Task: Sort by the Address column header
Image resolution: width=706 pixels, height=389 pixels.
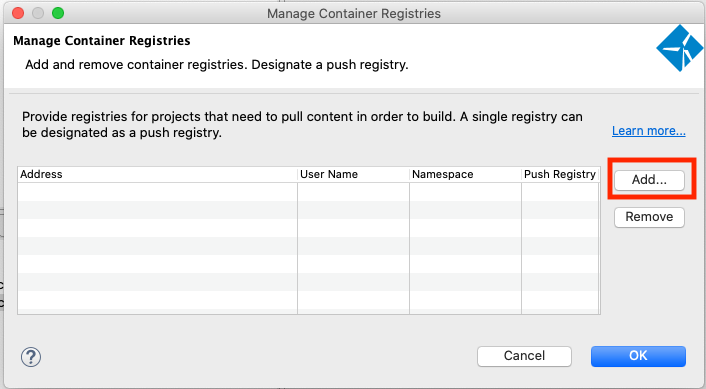Action: tap(157, 174)
